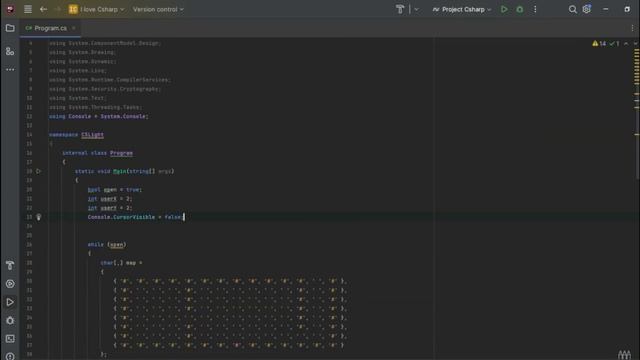Go to previous highlighted problem arrow
640x360 pixels.
click(x=626, y=43)
